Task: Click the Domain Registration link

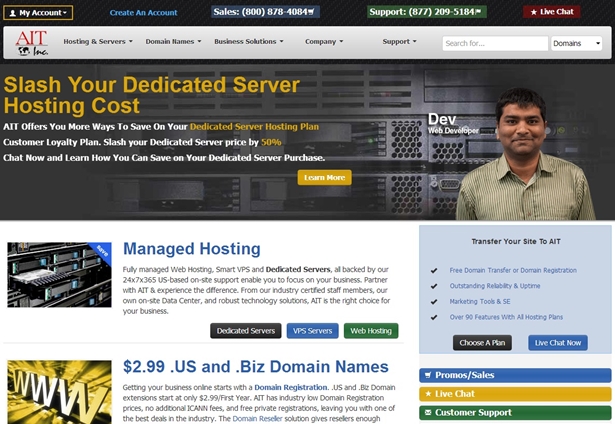Action: point(291,388)
